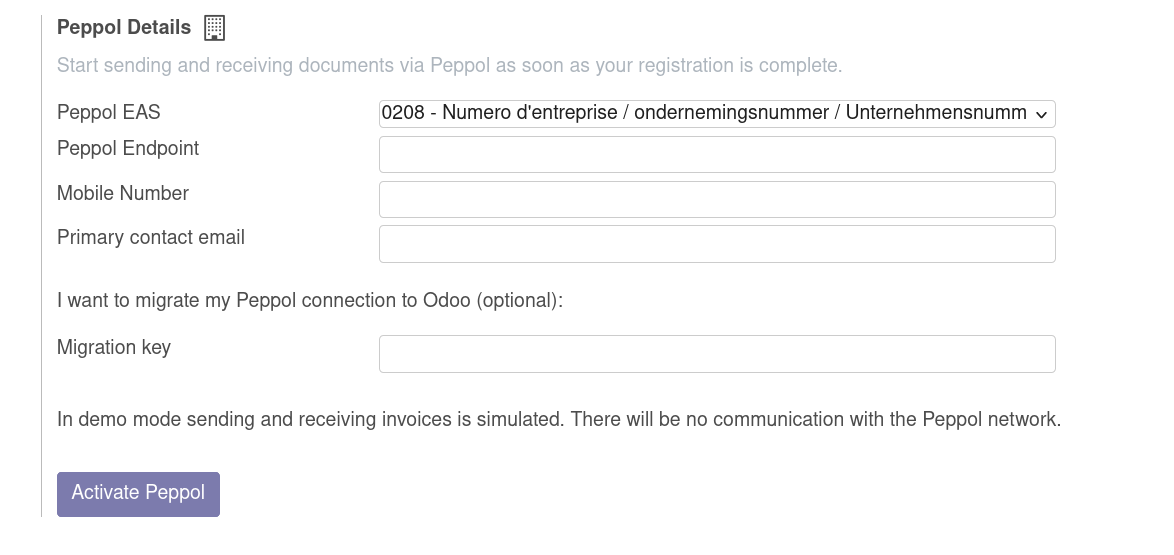Click the Peppol Endpoint label
Image resolution: width=1174 pixels, height=555 pixels.
[128, 149]
